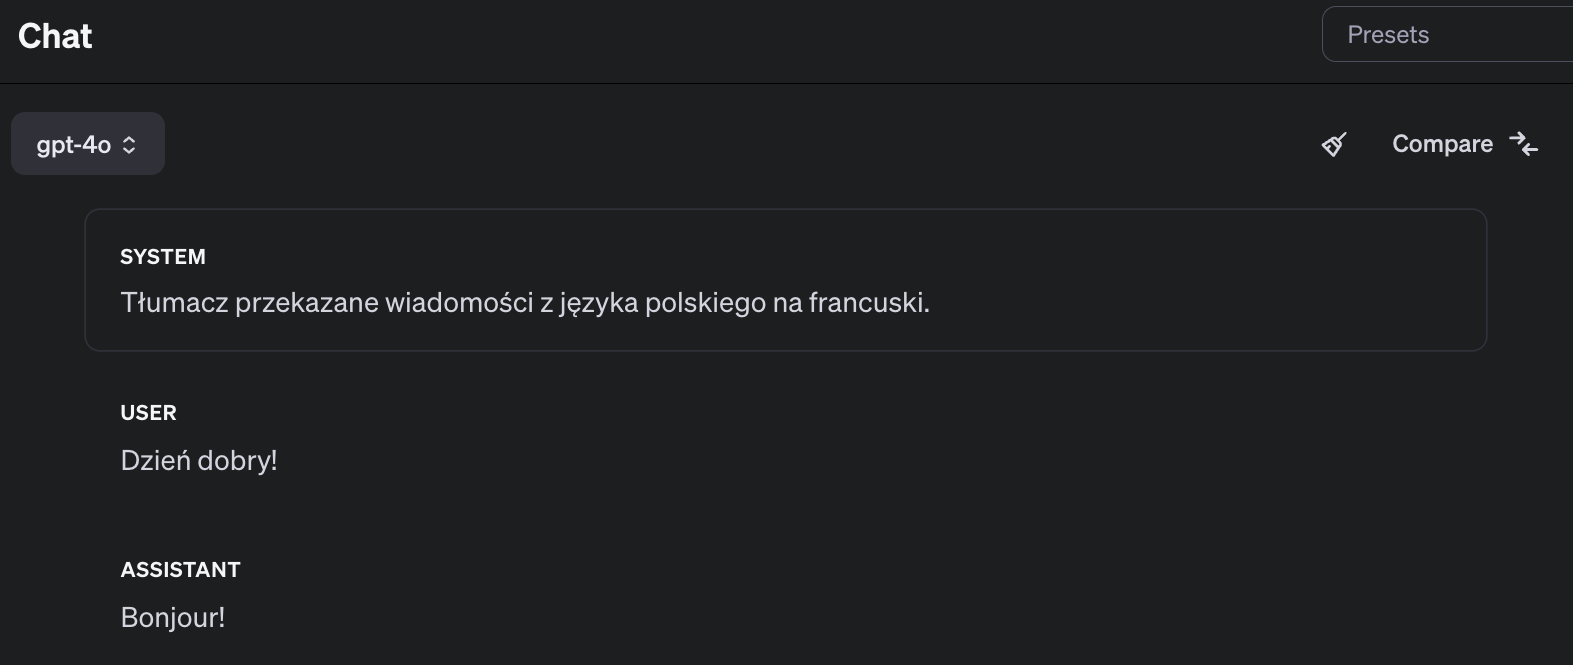
Task: Open the Presets dropdown field
Action: click(1446, 35)
